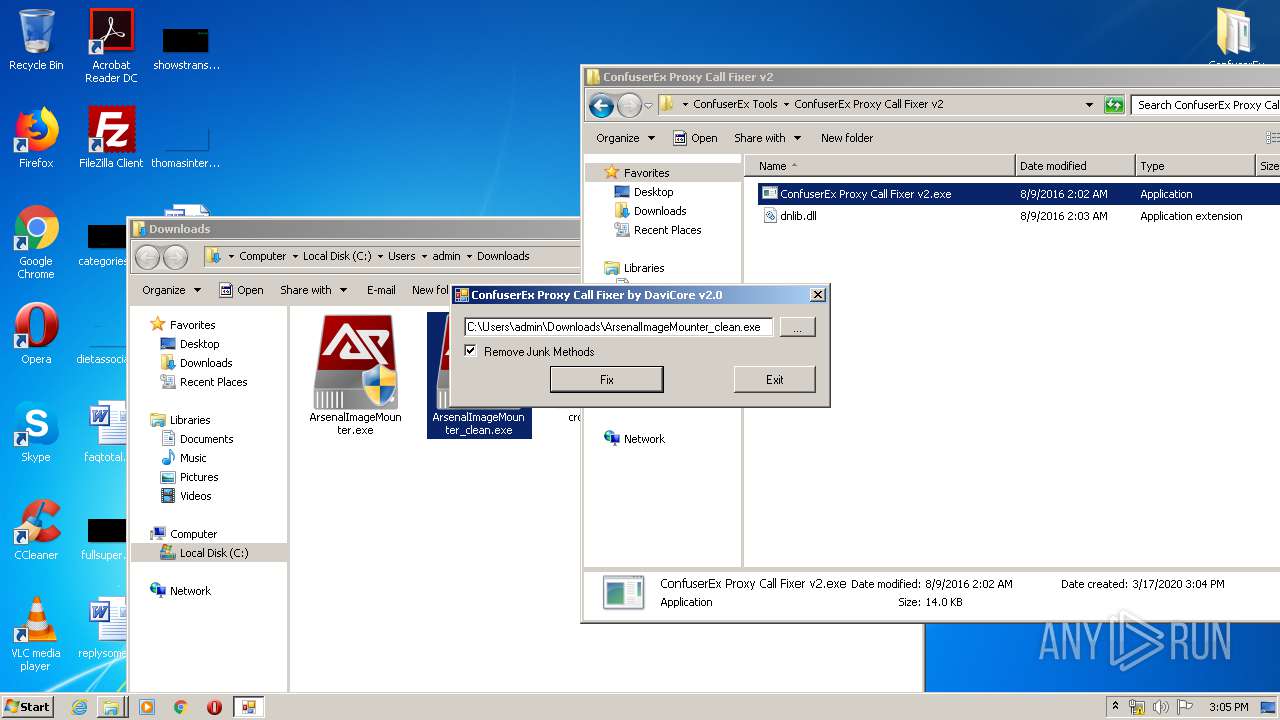
Task: Open replysome Word document on desktop
Action: point(105,628)
